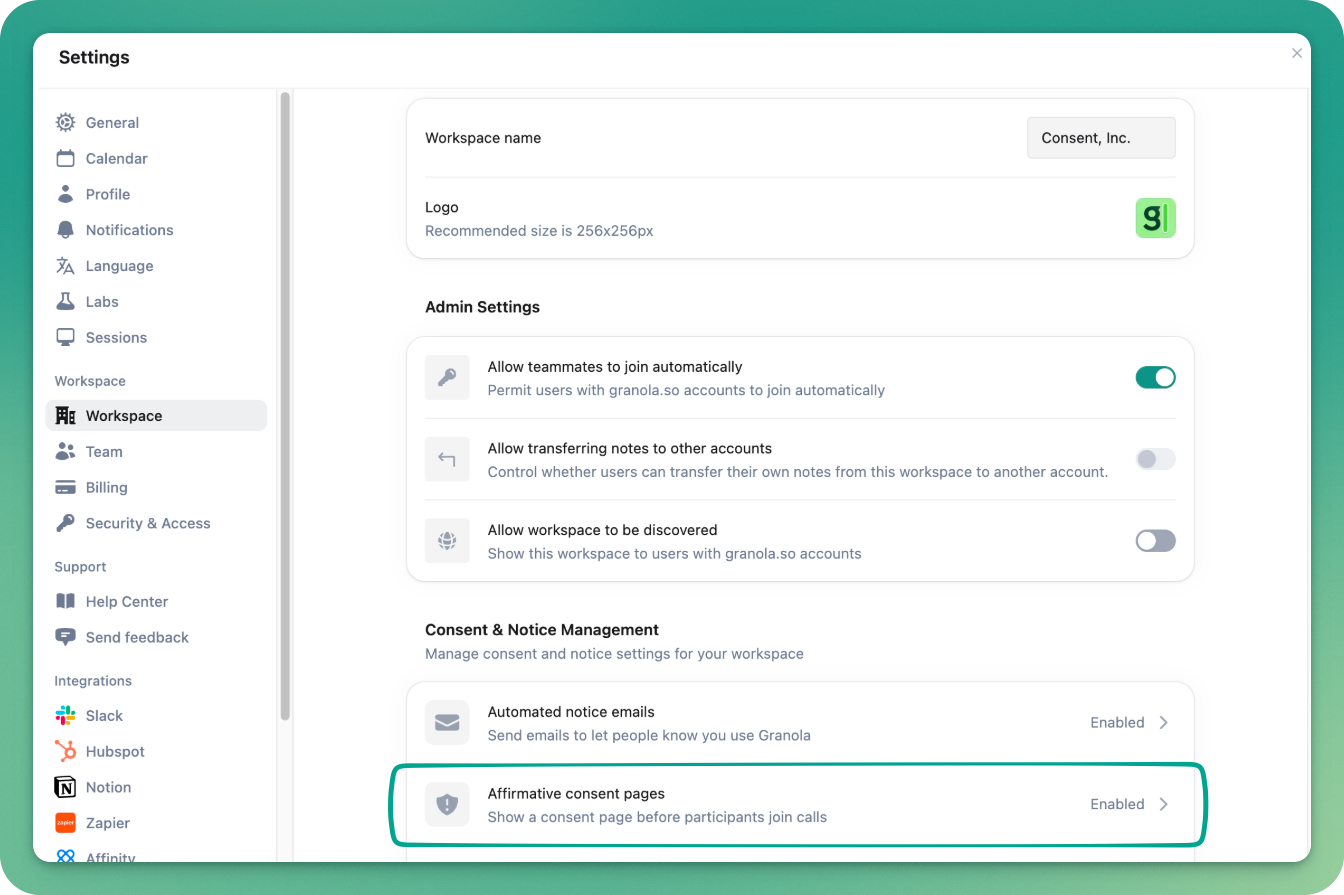Open the Help Center link
Viewport: 1344px width, 895px height.
click(x=126, y=602)
